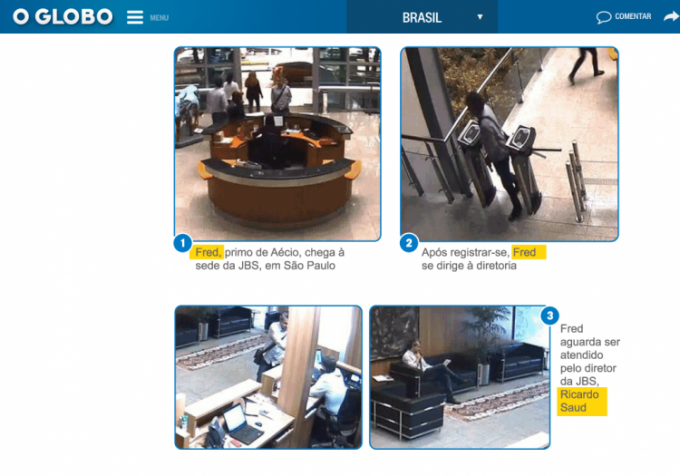The width and height of the screenshot is (680, 476).
Task: Click the share arrow icon
Action: [x=670, y=17]
